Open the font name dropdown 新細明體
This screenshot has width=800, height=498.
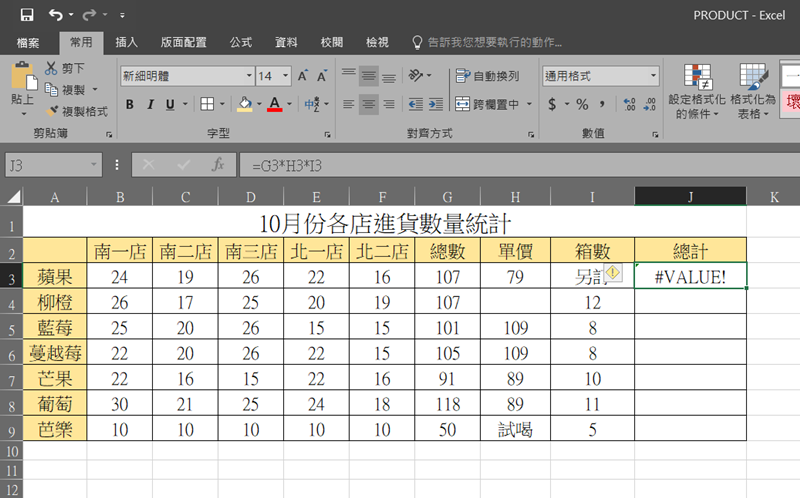click(x=187, y=76)
